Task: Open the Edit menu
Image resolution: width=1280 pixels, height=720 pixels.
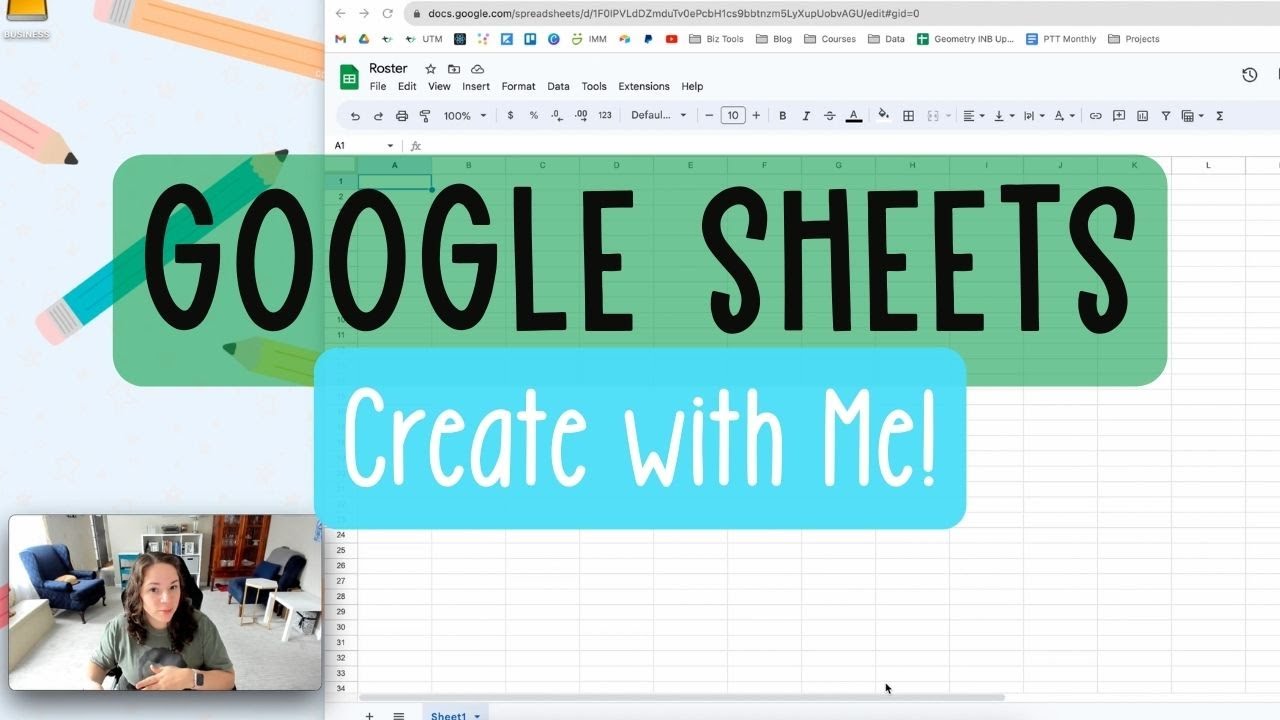Action: 407,86
